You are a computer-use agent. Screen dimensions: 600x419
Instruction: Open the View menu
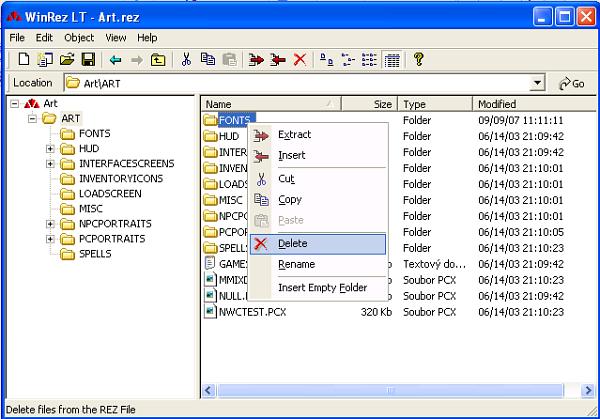[x=116, y=37]
